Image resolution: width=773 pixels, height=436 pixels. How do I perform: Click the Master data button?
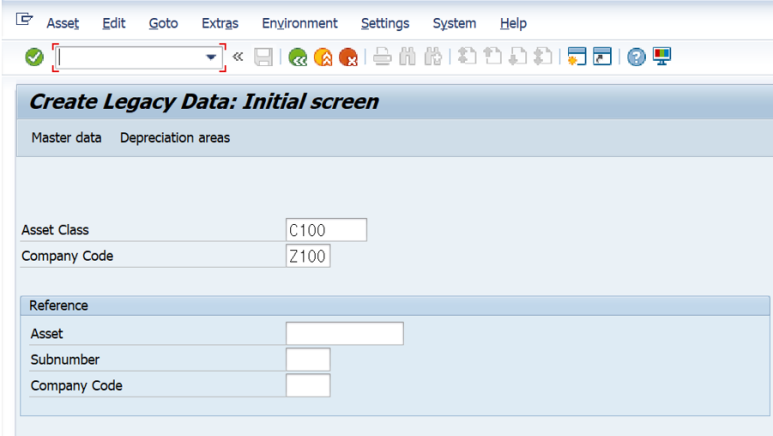coord(67,138)
